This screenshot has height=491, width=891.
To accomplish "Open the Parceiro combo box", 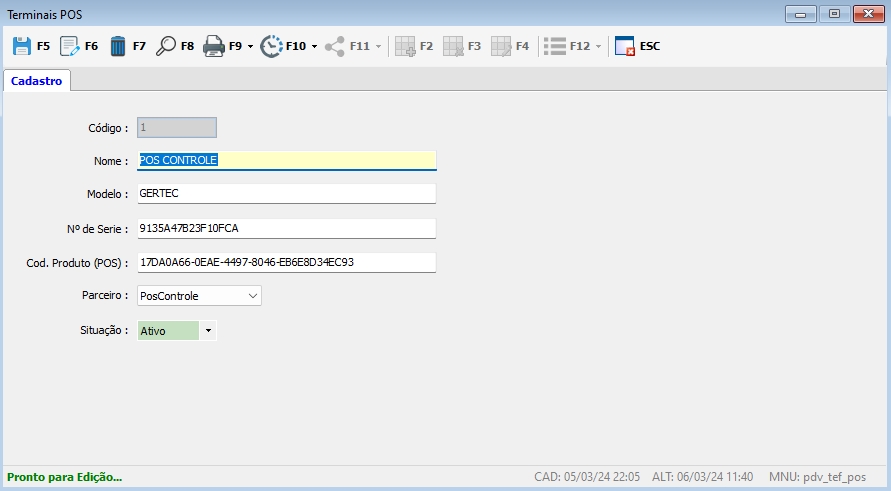I will 198,296.
